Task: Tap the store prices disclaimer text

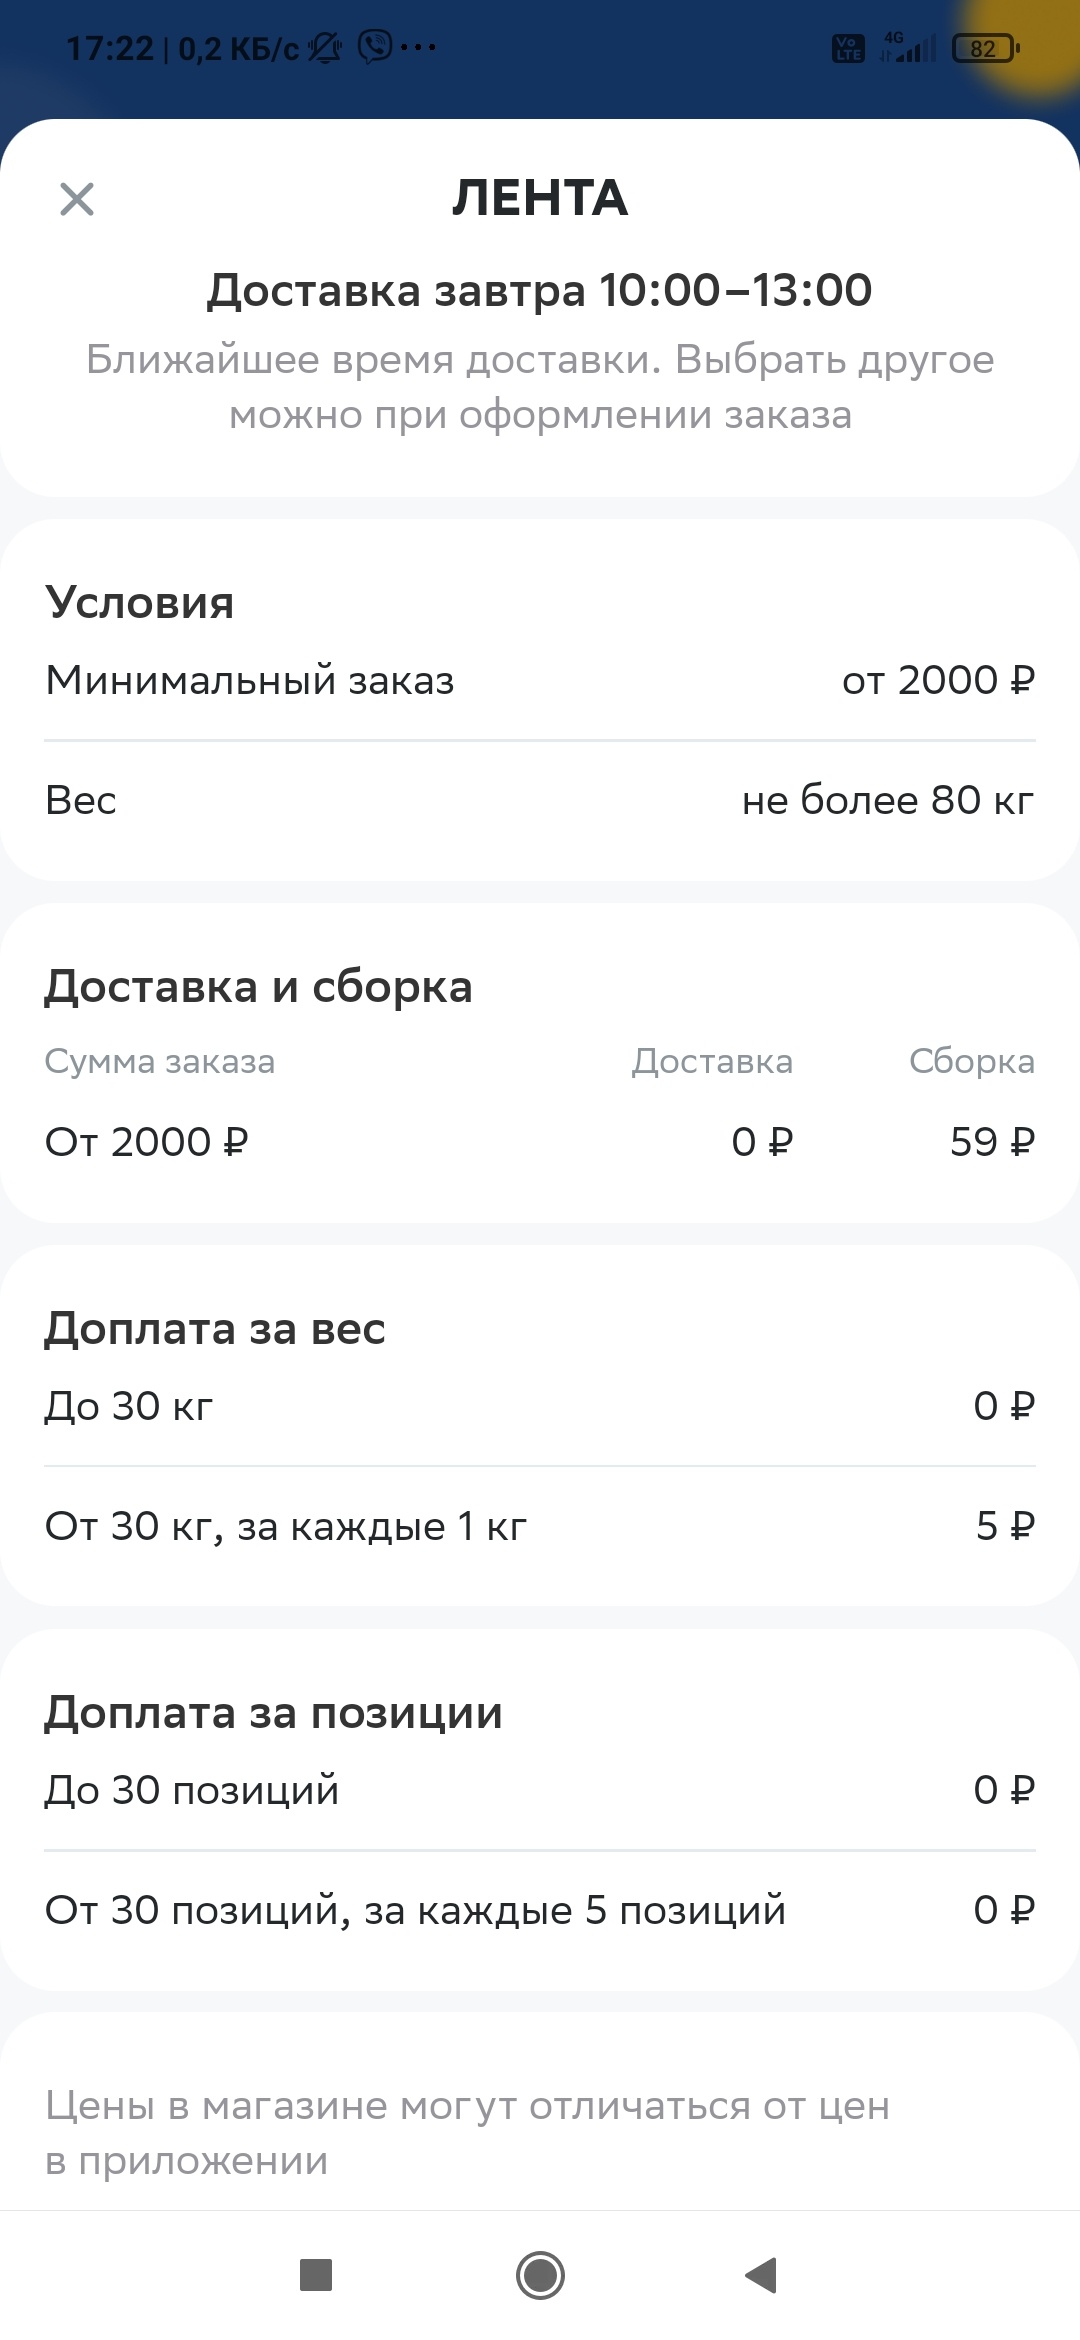Action: click(x=467, y=2133)
